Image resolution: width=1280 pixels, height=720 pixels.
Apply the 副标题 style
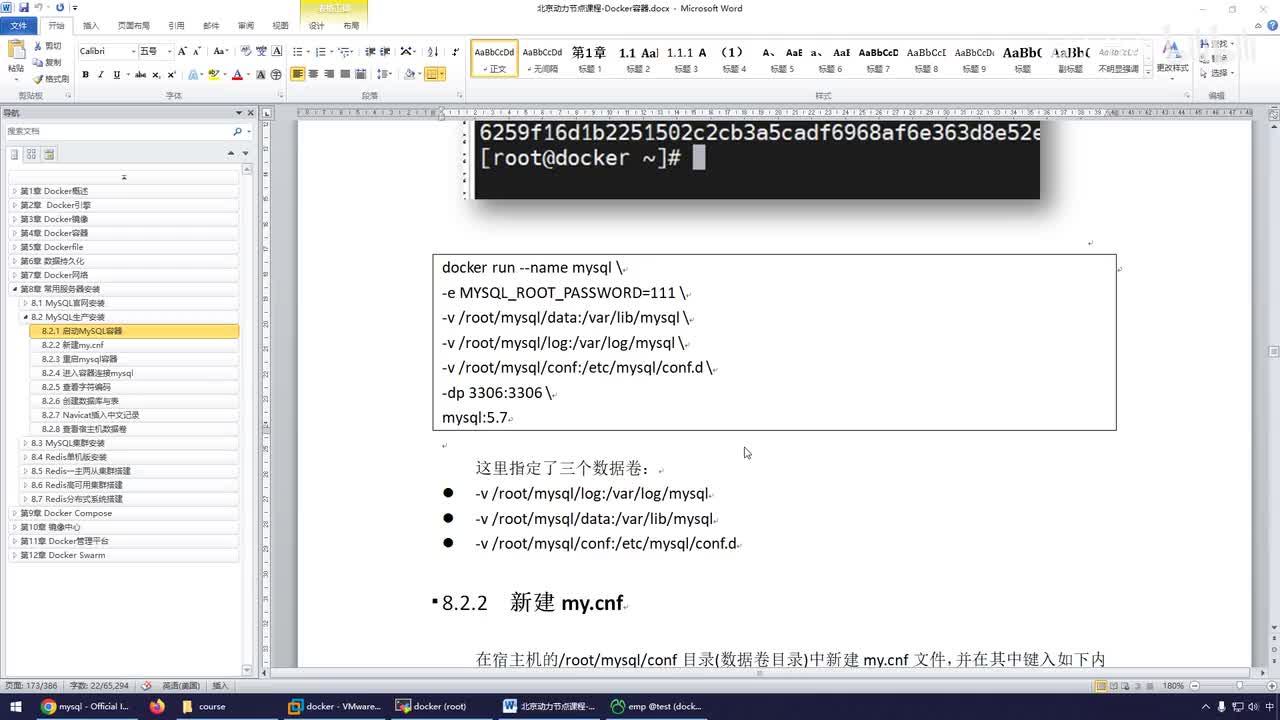(1071, 59)
